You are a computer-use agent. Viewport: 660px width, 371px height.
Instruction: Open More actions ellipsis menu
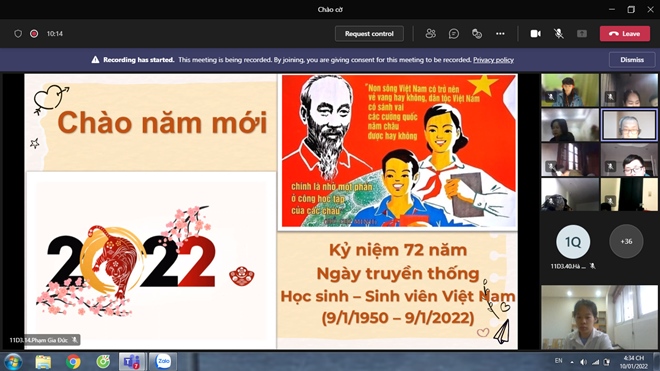click(500, 34)
